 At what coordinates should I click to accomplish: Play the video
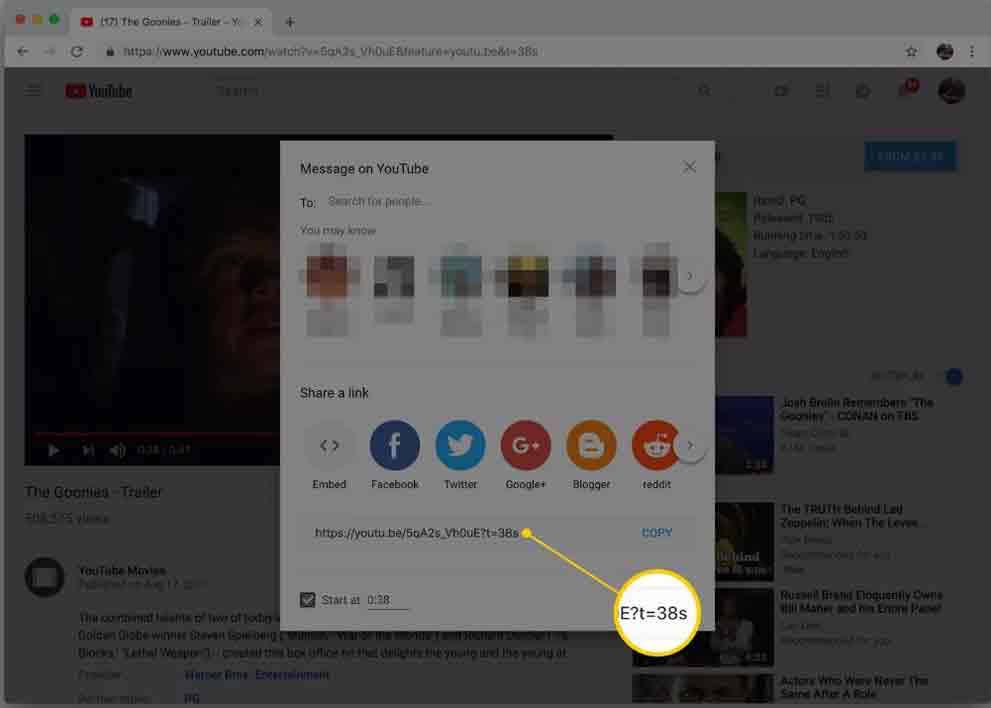[x=54, y=450]
